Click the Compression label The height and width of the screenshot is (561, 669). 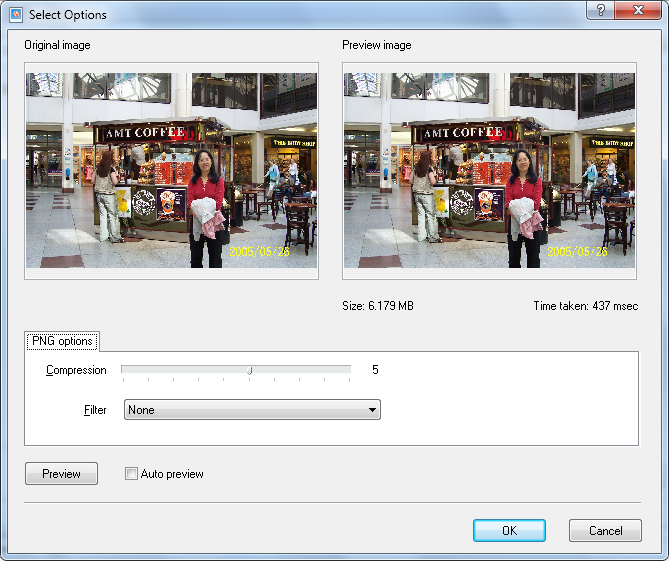(x=76, y=370)
